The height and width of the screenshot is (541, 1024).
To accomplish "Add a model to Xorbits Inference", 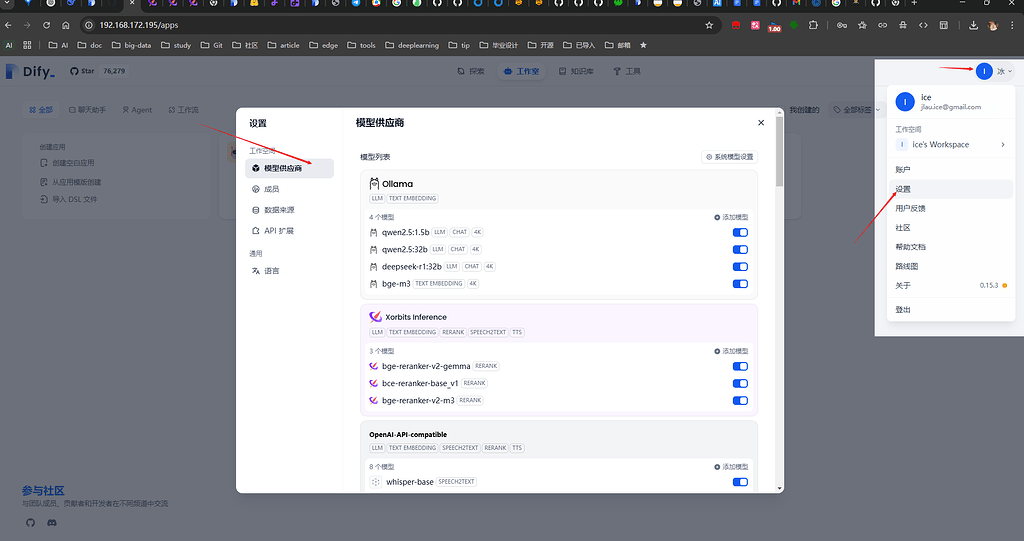I will tap(731, 351).
